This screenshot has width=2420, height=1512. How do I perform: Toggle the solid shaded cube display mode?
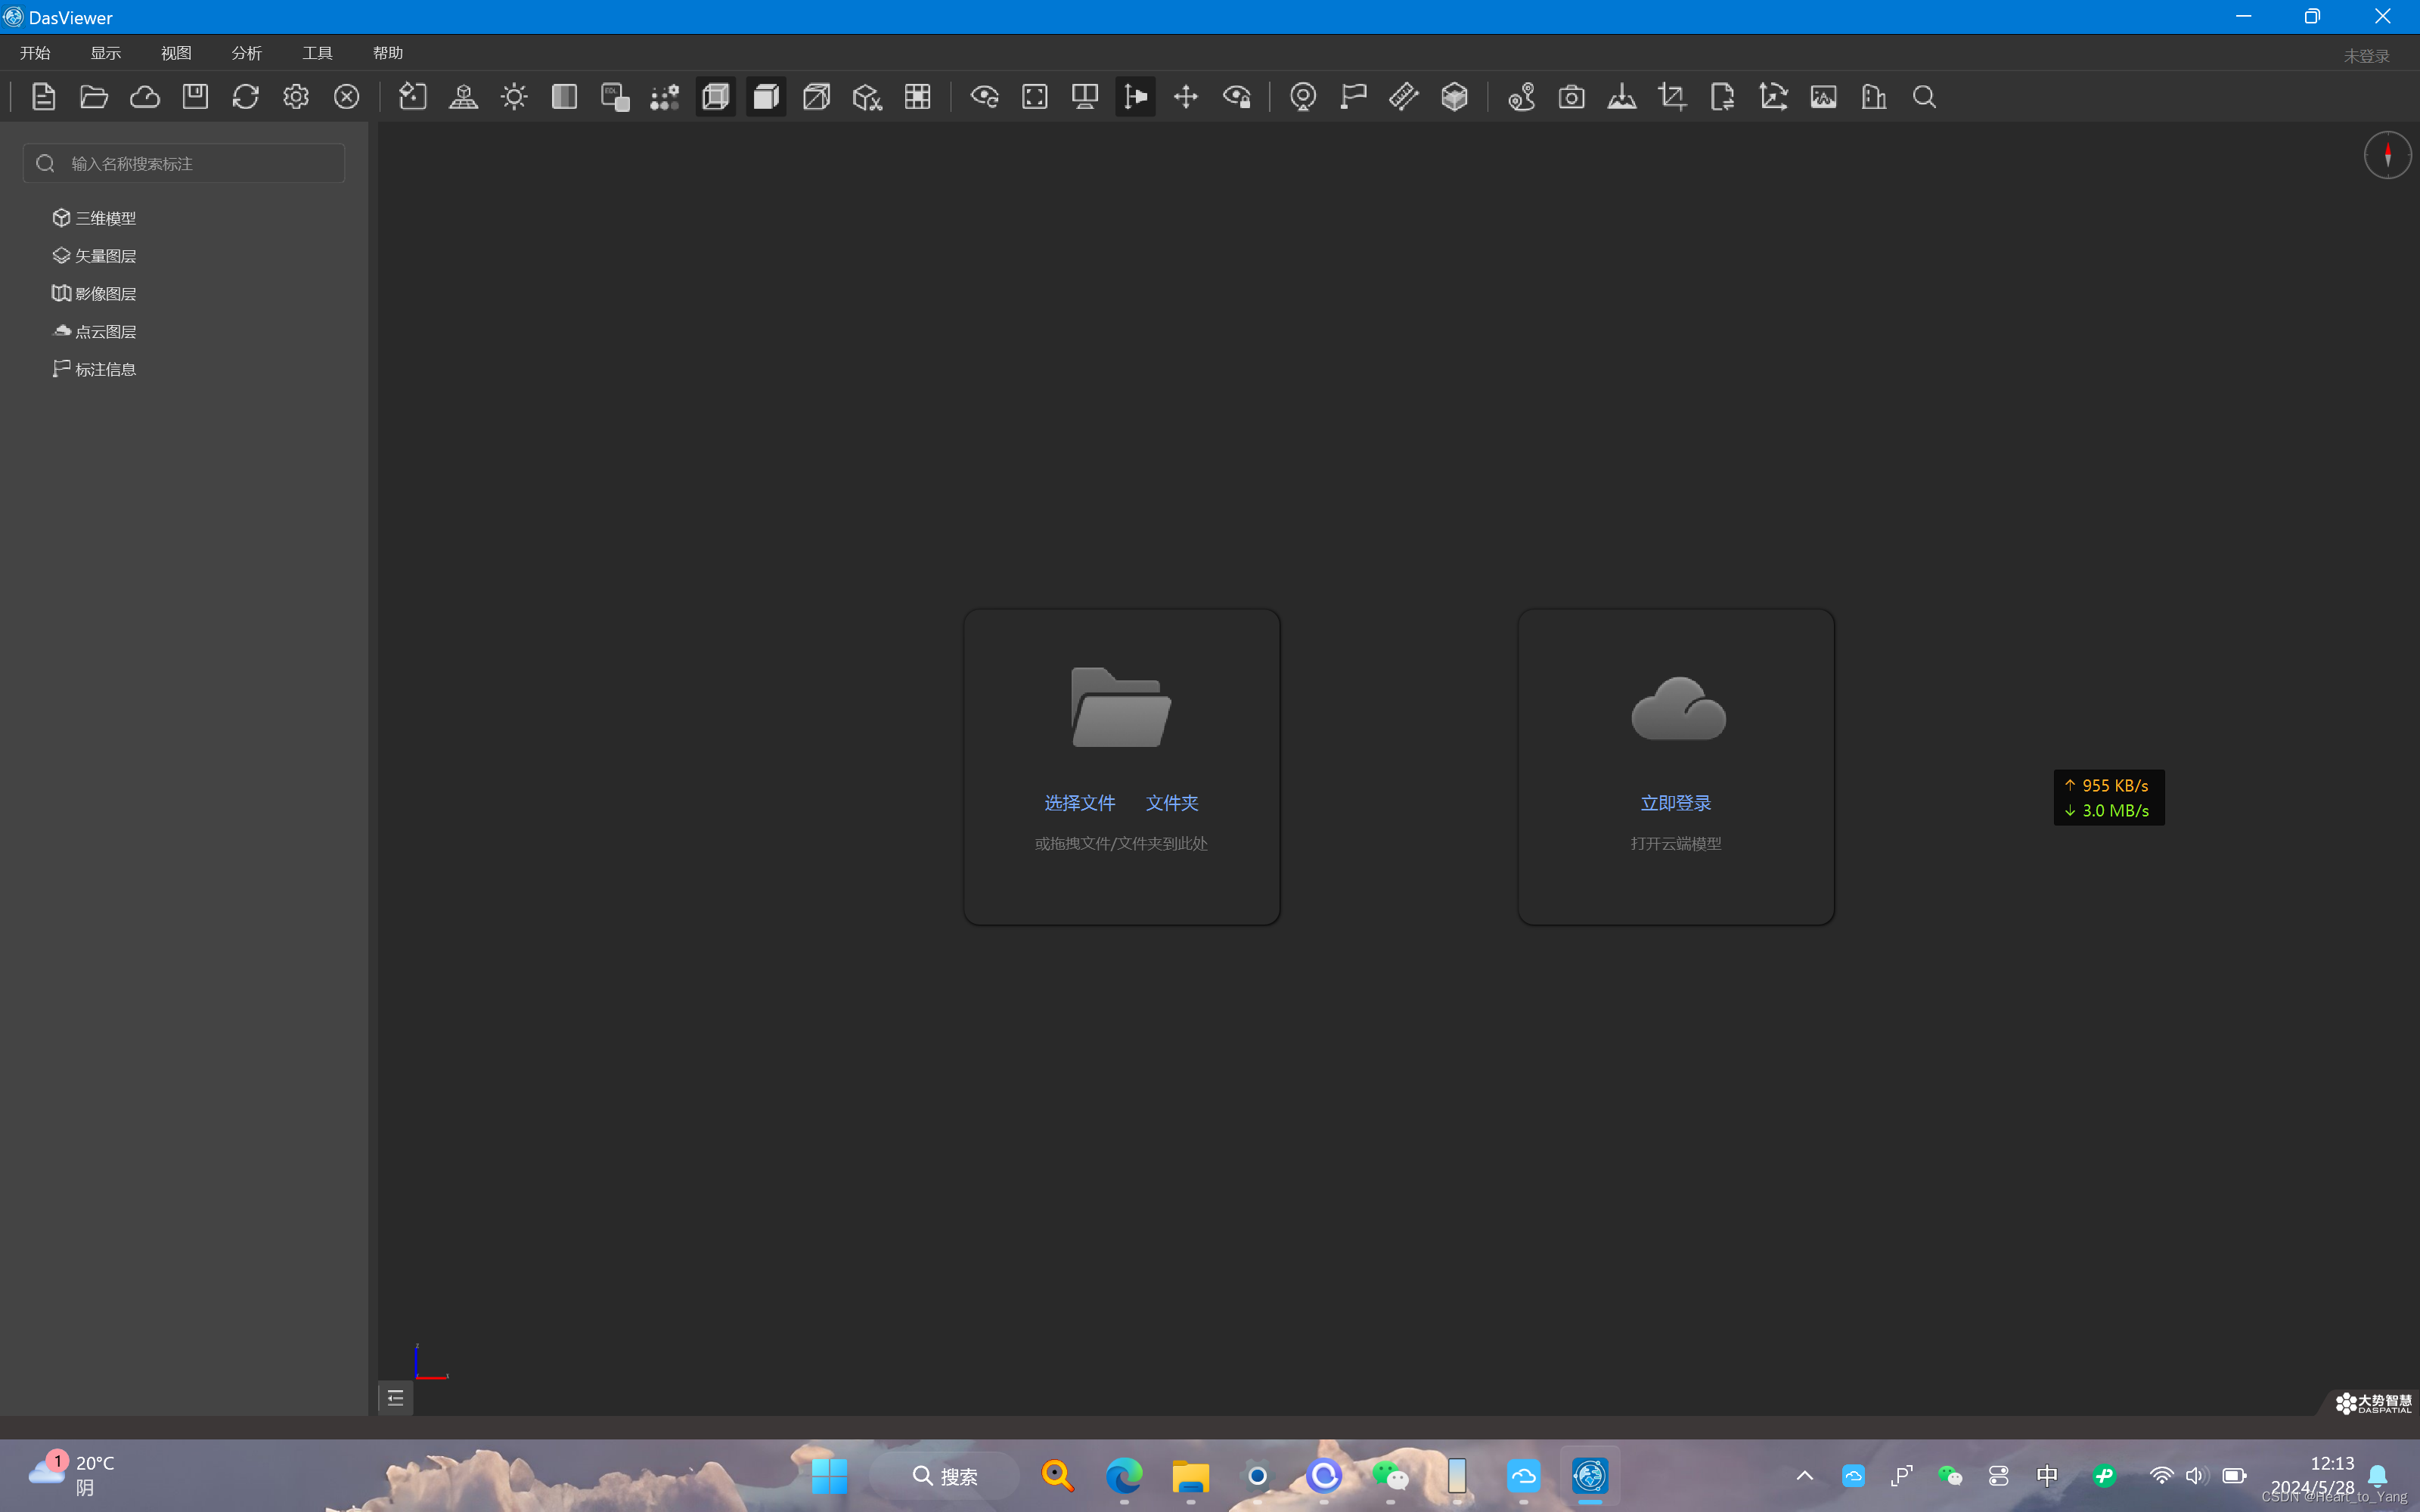click(766, 97)
